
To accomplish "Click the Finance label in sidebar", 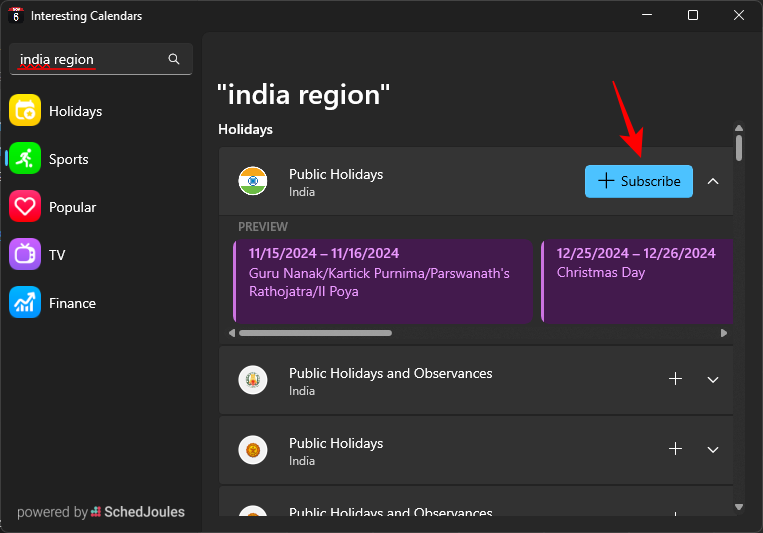I will pos(72,303).
